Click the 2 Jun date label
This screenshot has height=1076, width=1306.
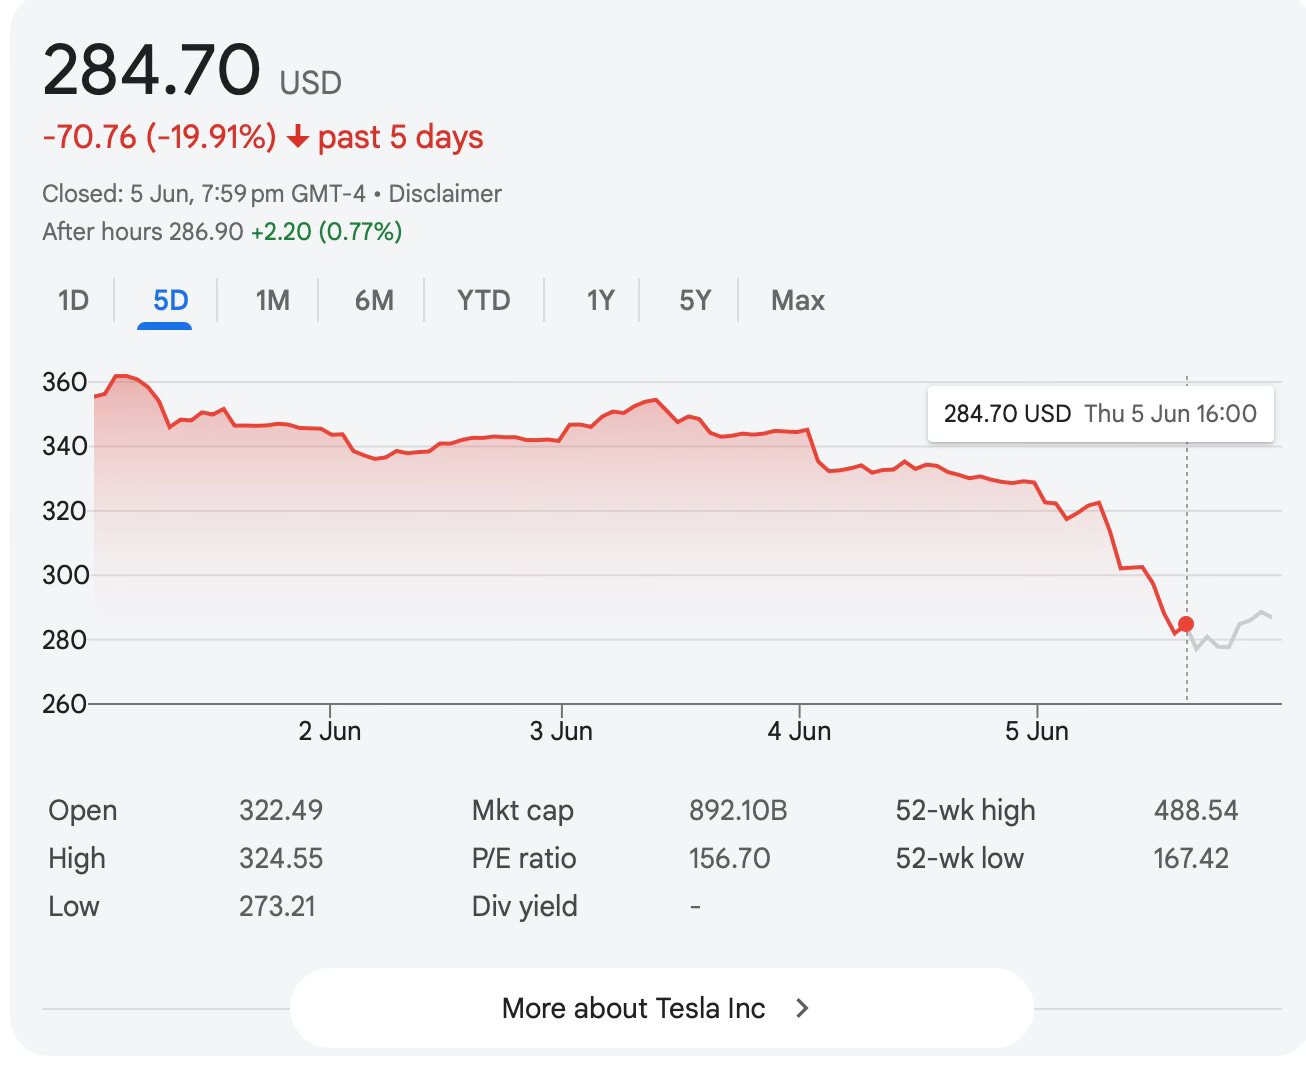(x=329, y=731)
